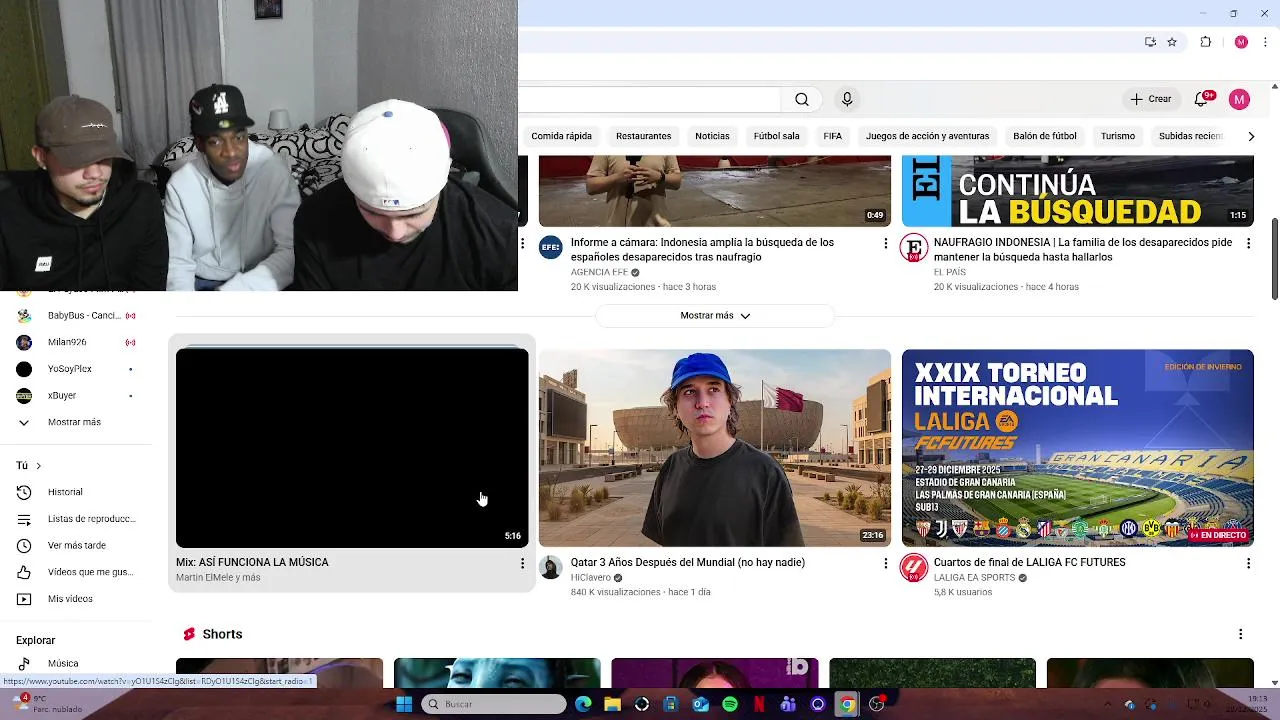Open options for NAUFRAGIO INDONESIA video
The image size is (1280, 720).
click(1248, 243)
